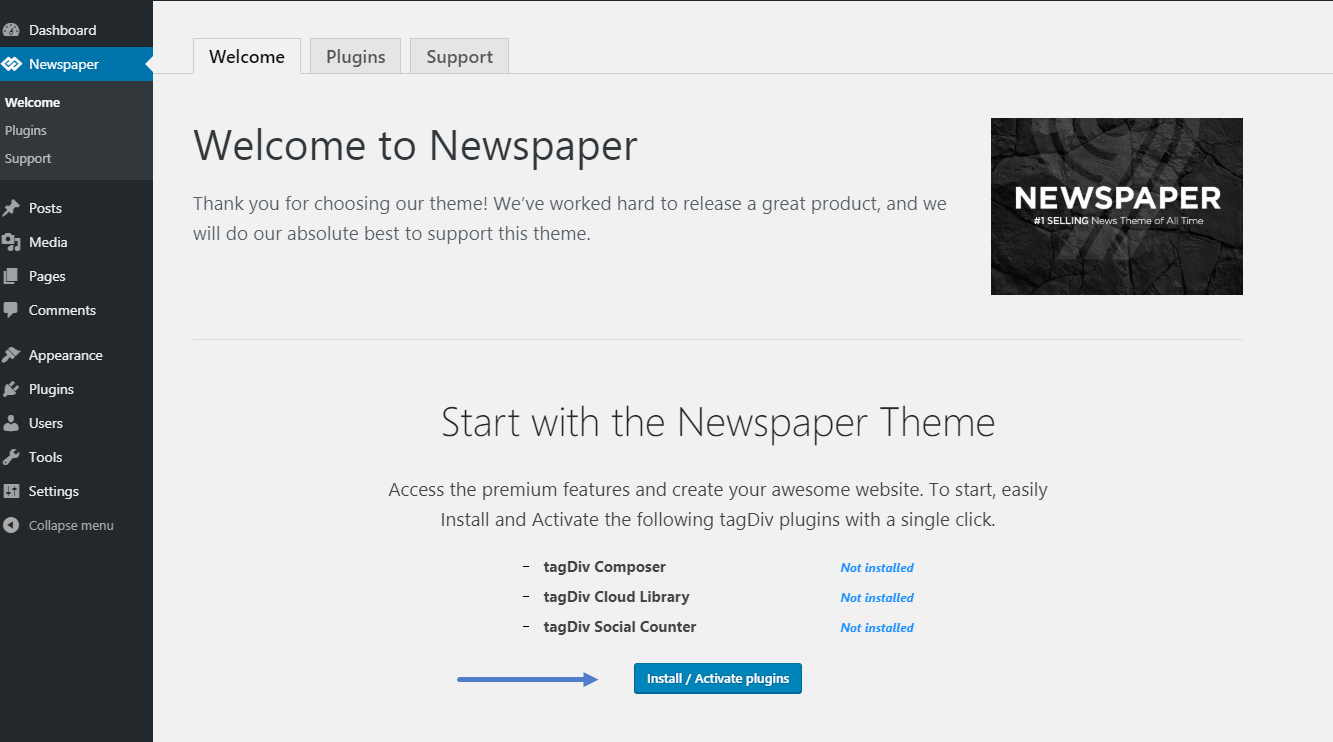Screen dimensions: 1333x742
Task: Open the Appearance menu label
Action: [65, 355]
